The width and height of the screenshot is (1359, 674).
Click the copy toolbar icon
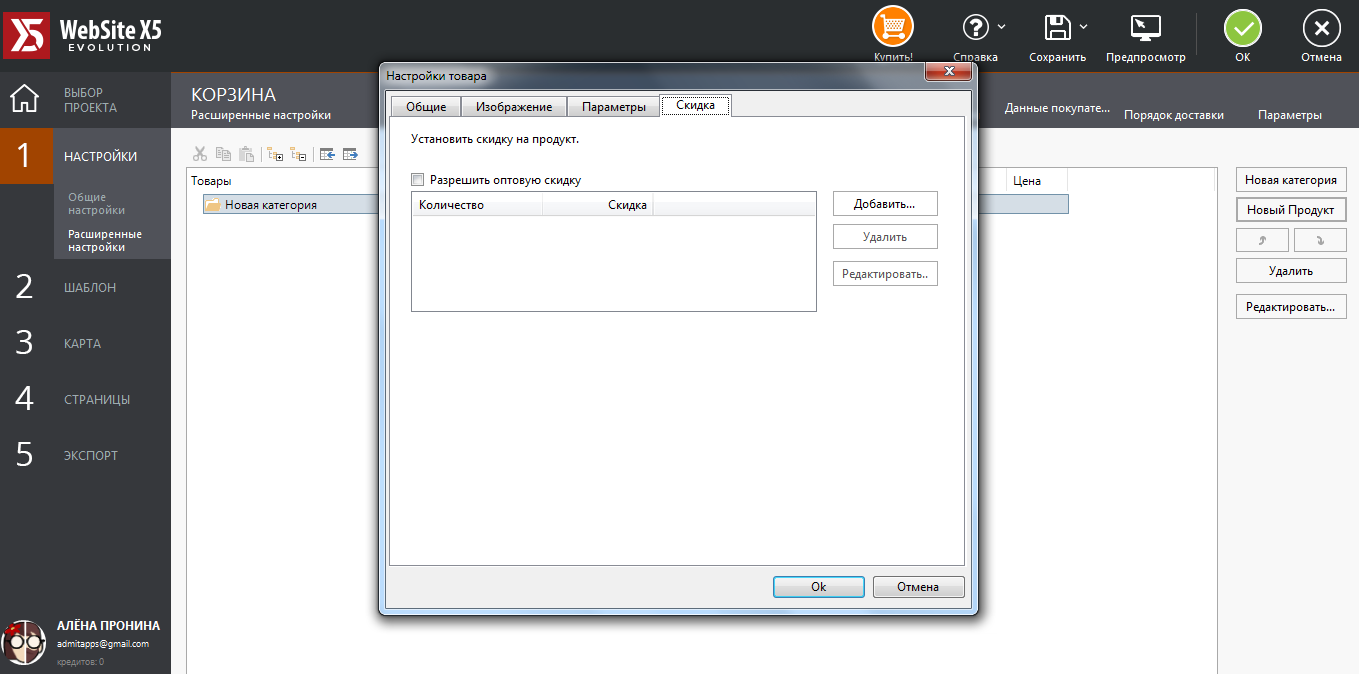point(223,154)
